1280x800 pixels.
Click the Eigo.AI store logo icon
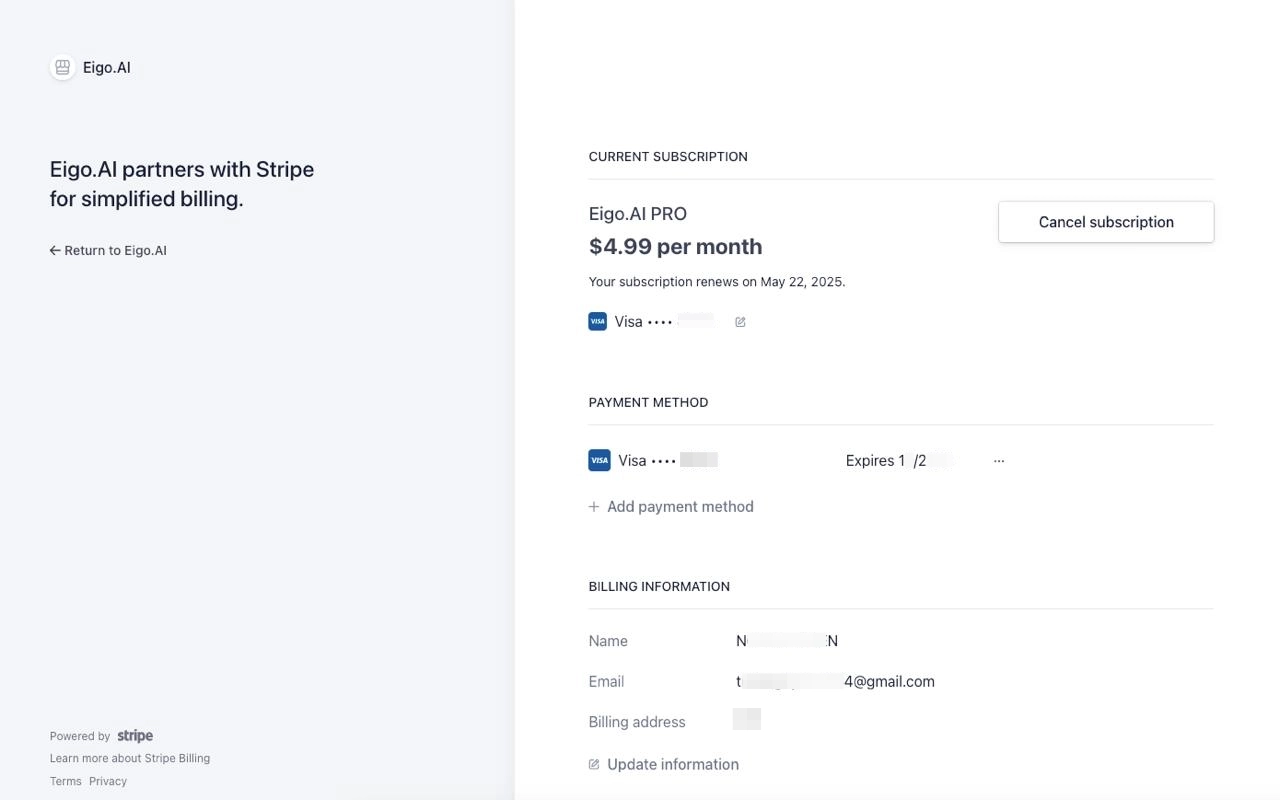click(x=62, y=68)
